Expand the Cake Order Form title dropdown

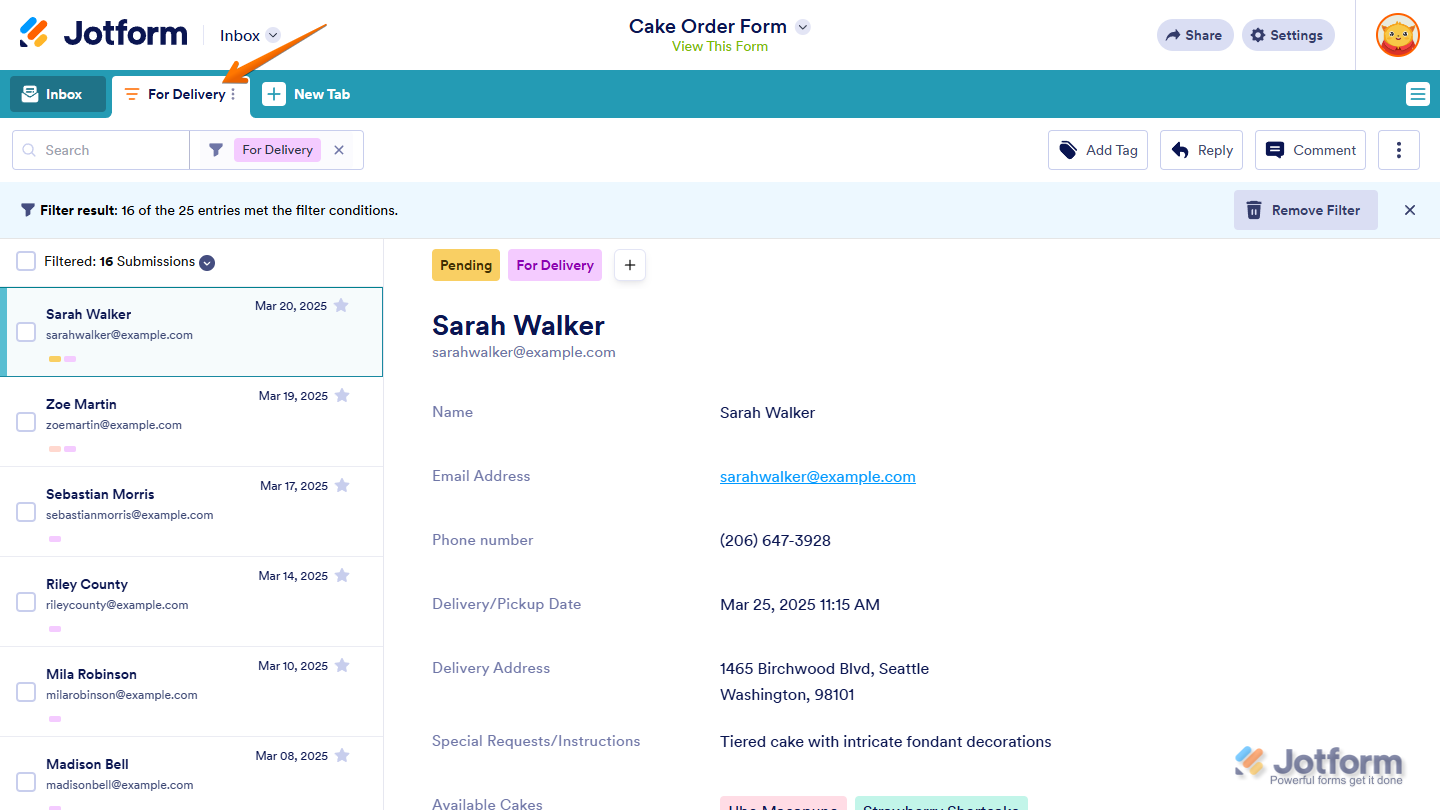click(x=802, y=27)
